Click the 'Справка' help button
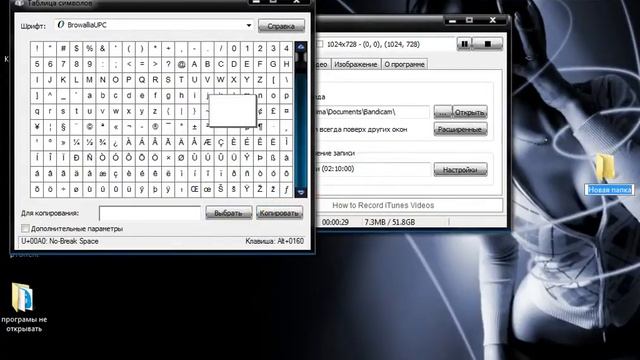This screenshot has height=360, width=640. coord(281,26)
